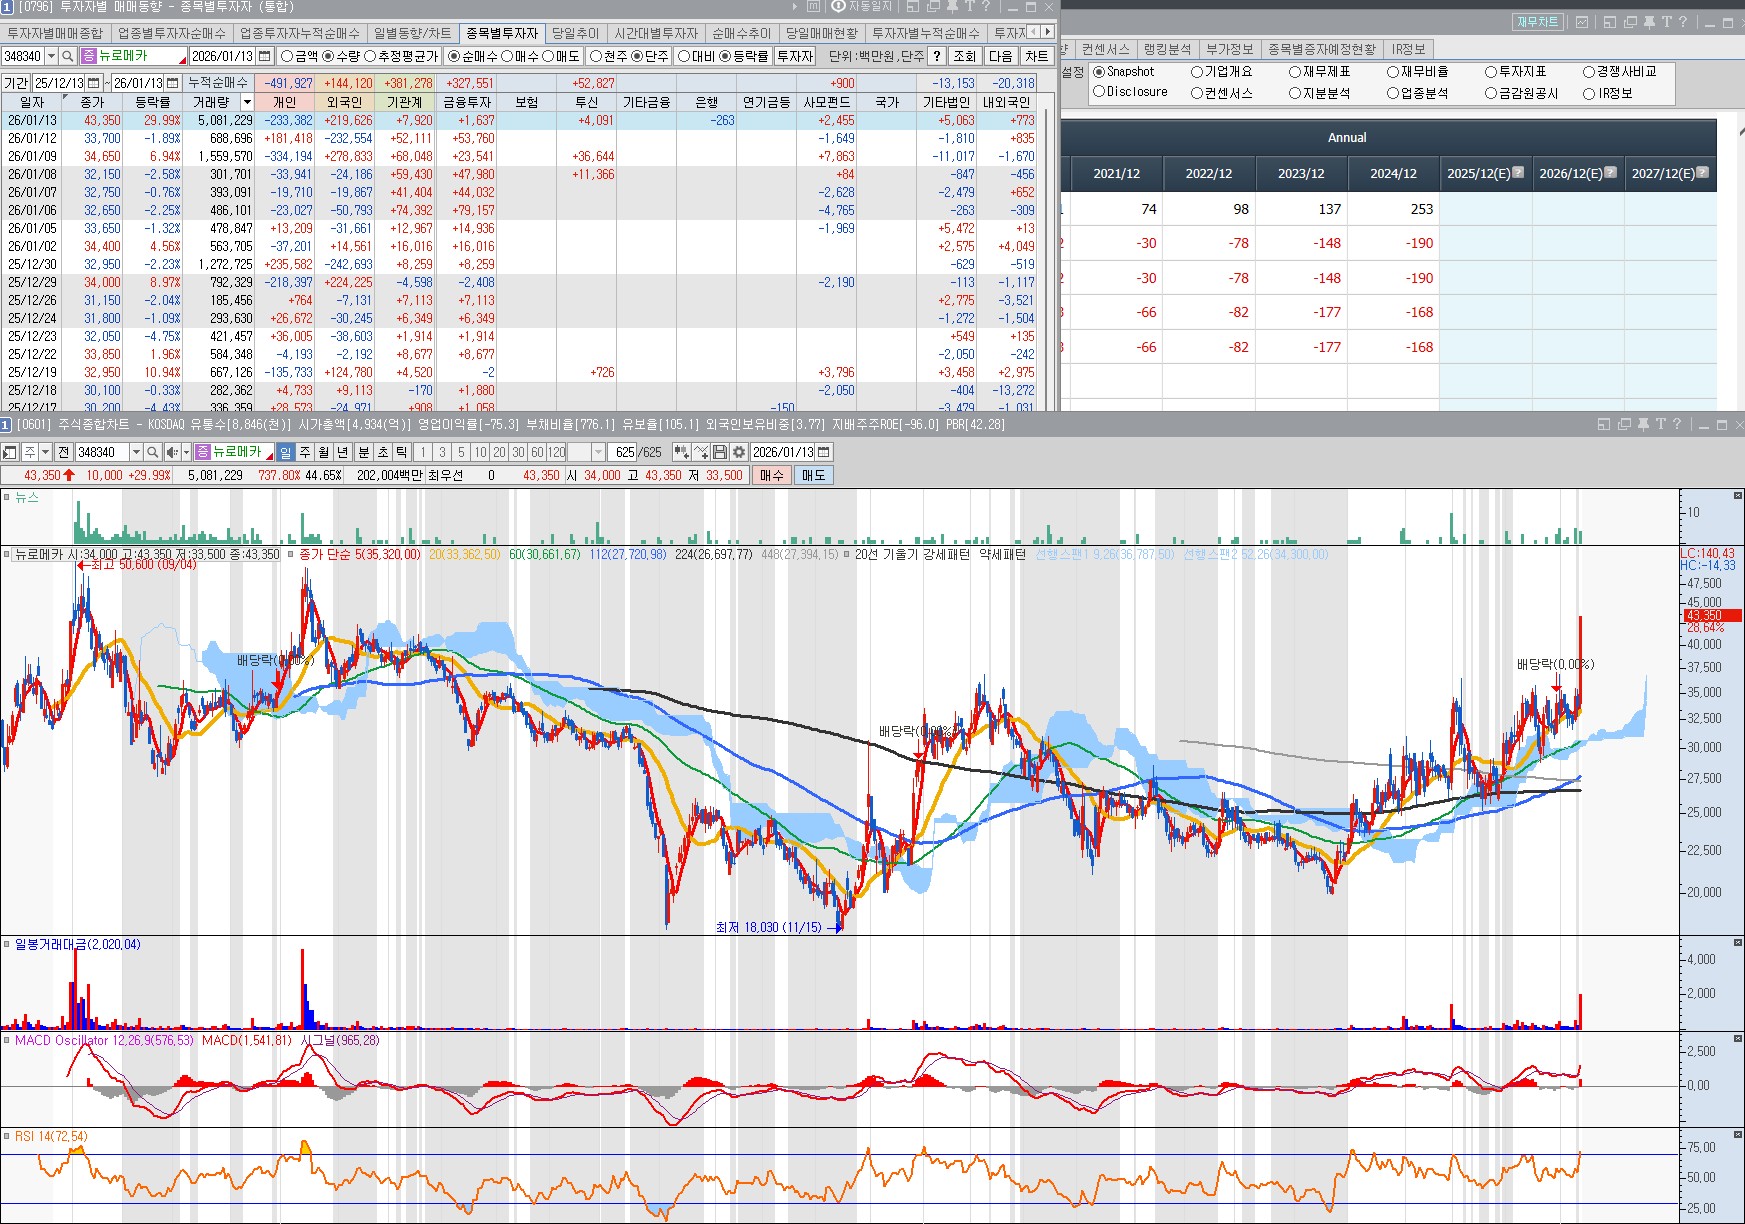The image size is (1745, 1224).
Task: Click the 투자자 button
Action: click(795, 56)
